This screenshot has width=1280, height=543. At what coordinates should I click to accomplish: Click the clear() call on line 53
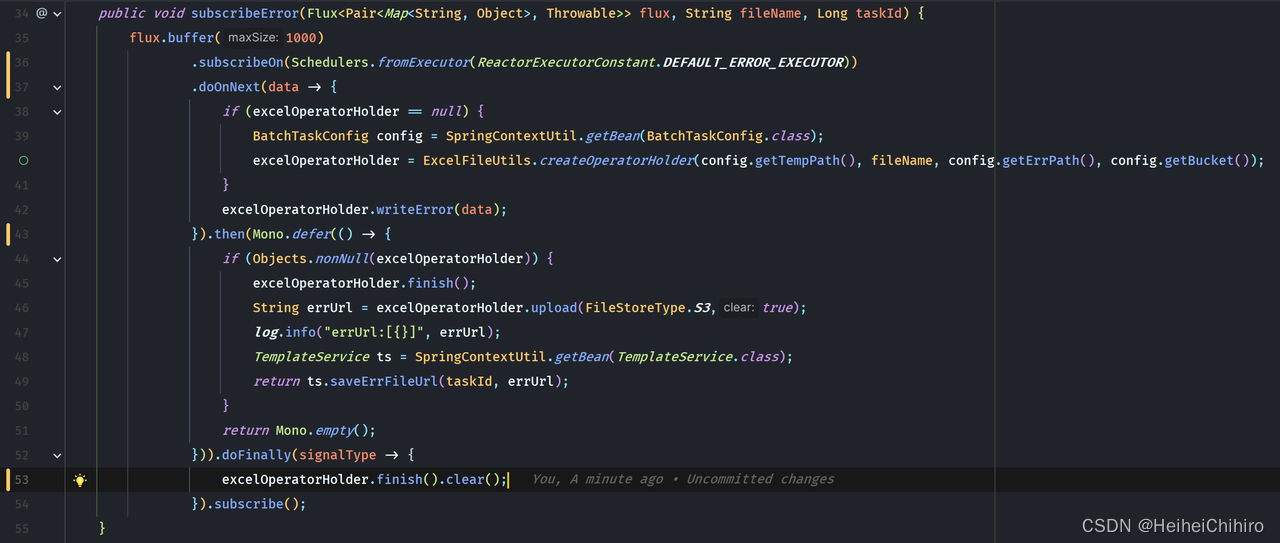472,480
